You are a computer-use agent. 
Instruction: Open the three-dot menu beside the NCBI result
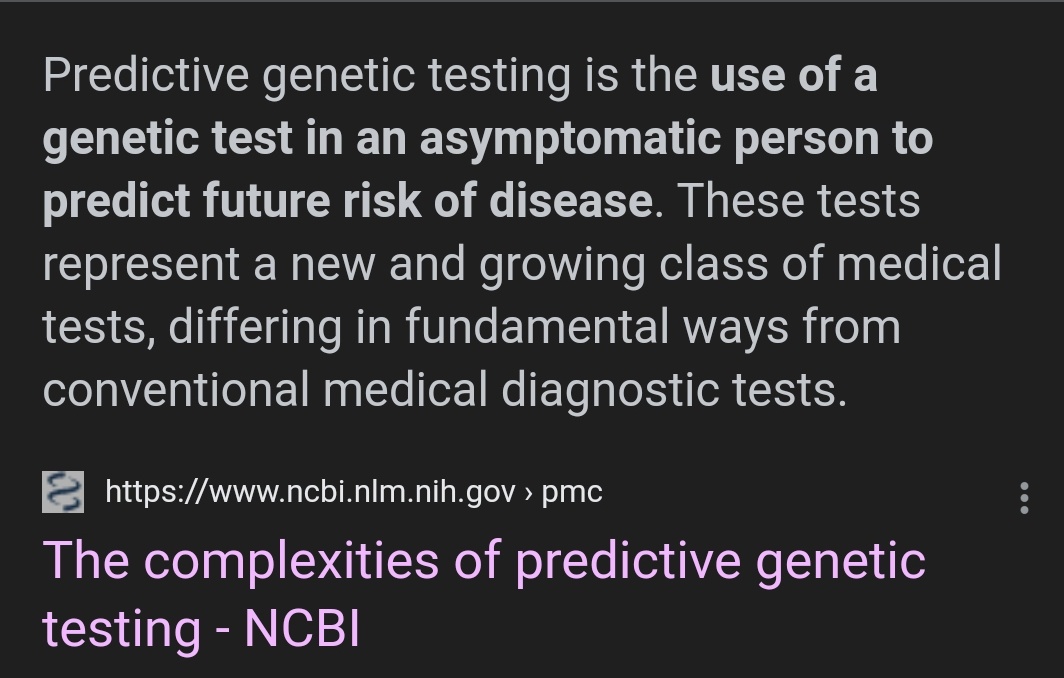click(1024, 498)
